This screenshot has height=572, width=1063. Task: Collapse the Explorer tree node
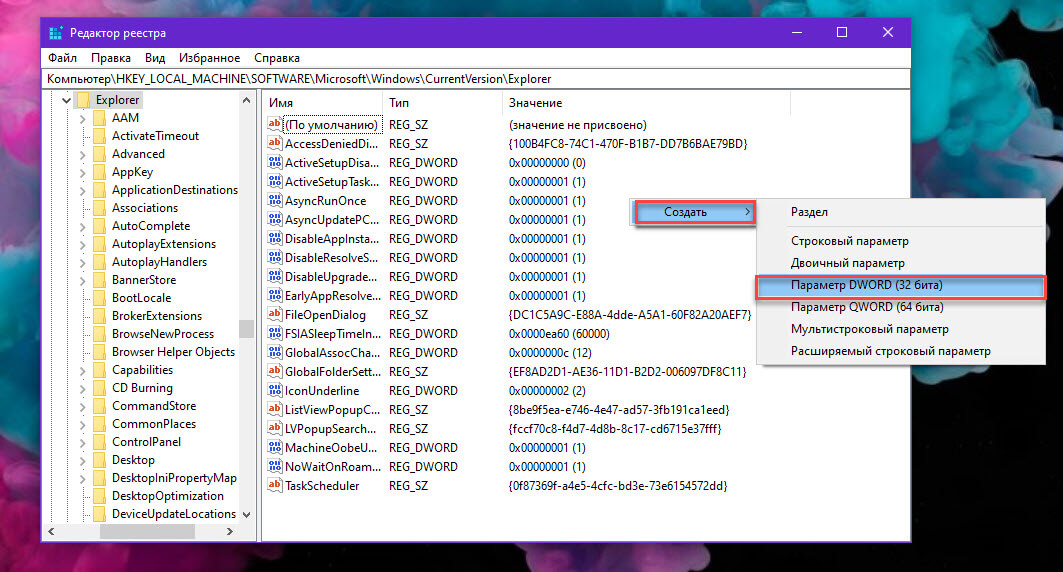[x=66, y=100]
